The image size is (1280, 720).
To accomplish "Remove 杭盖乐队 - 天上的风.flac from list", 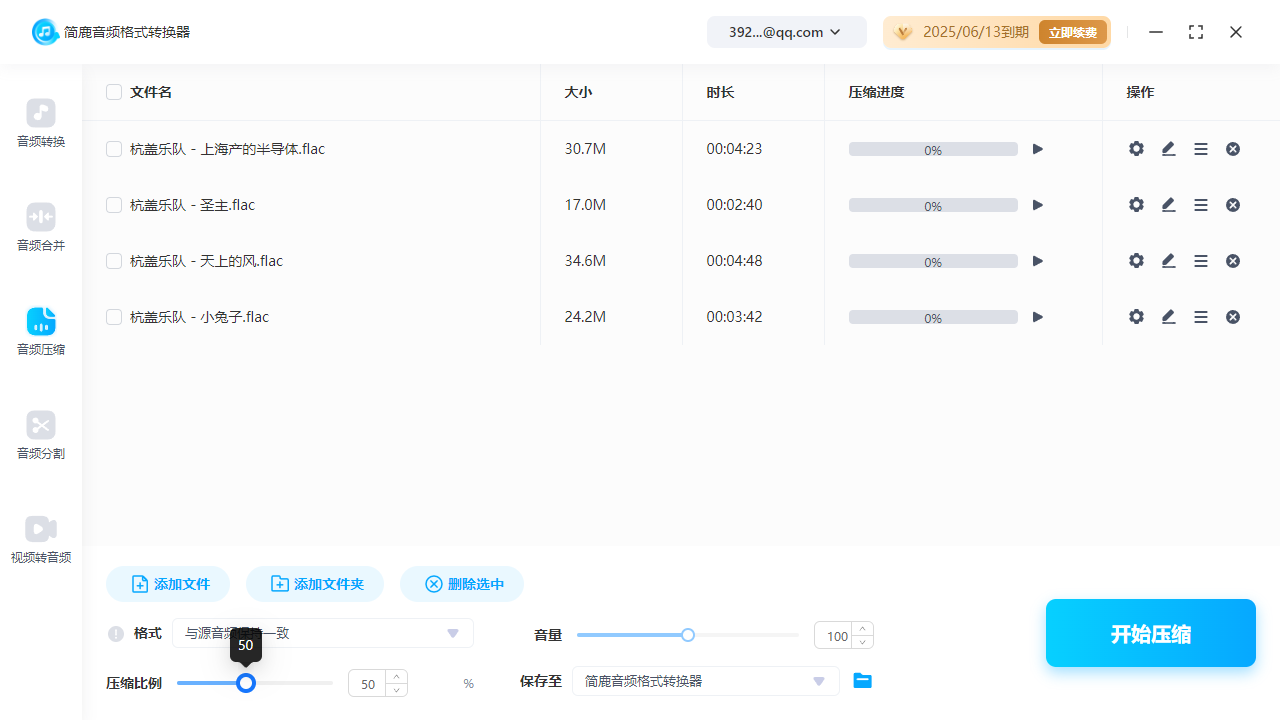I will 1233,260.
